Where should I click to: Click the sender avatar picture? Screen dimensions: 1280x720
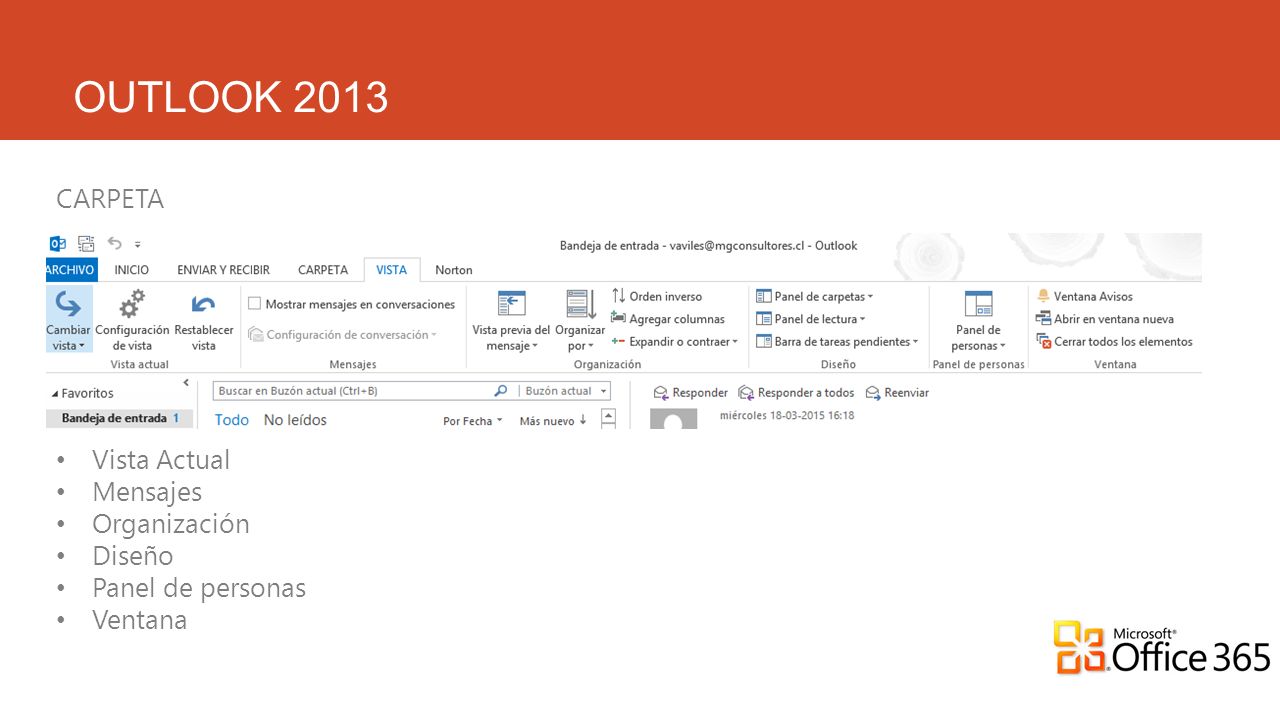point(673,419)
